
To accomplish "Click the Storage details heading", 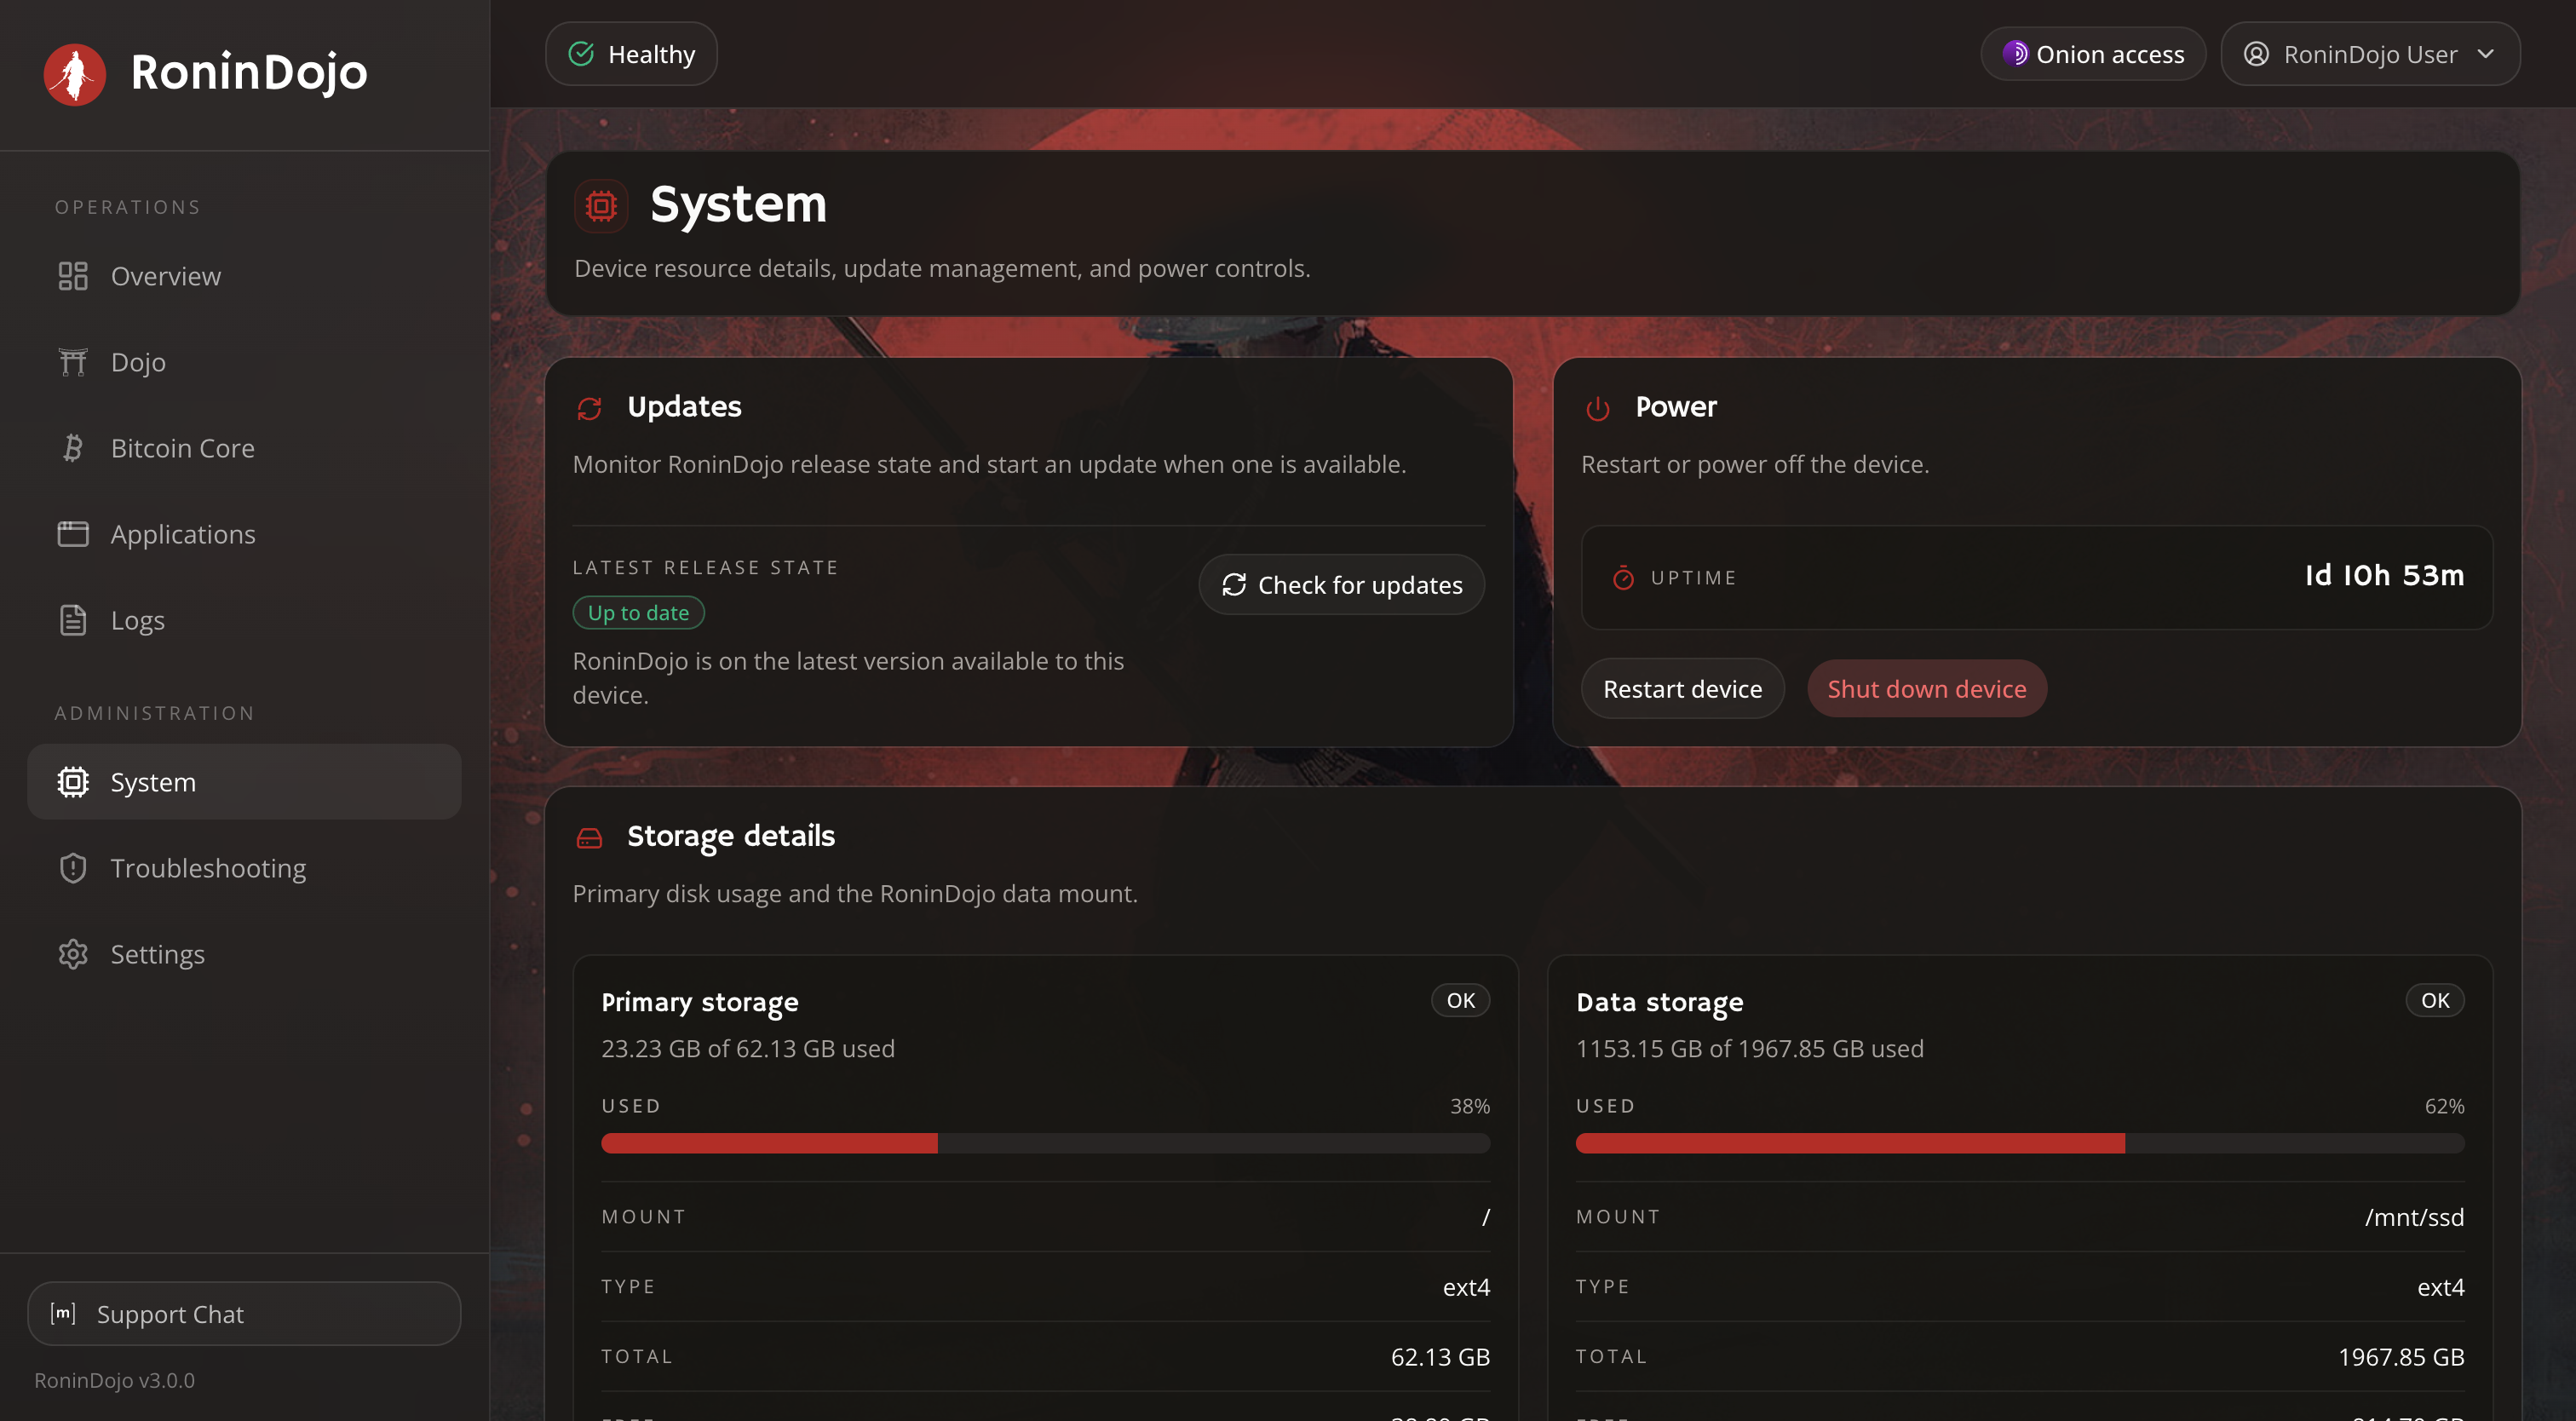I will [731, 837].
